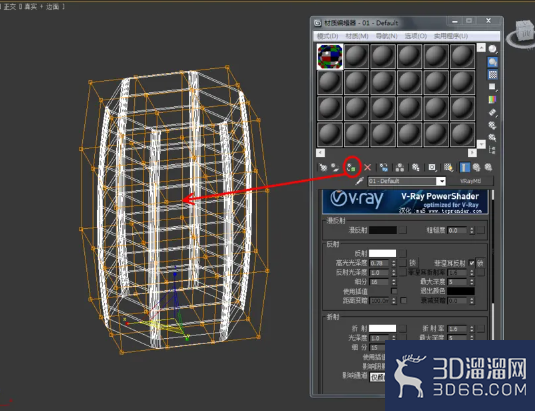535x411 pixels.
Task: Click viewport label in top-left corner
Action: (32, 7)
